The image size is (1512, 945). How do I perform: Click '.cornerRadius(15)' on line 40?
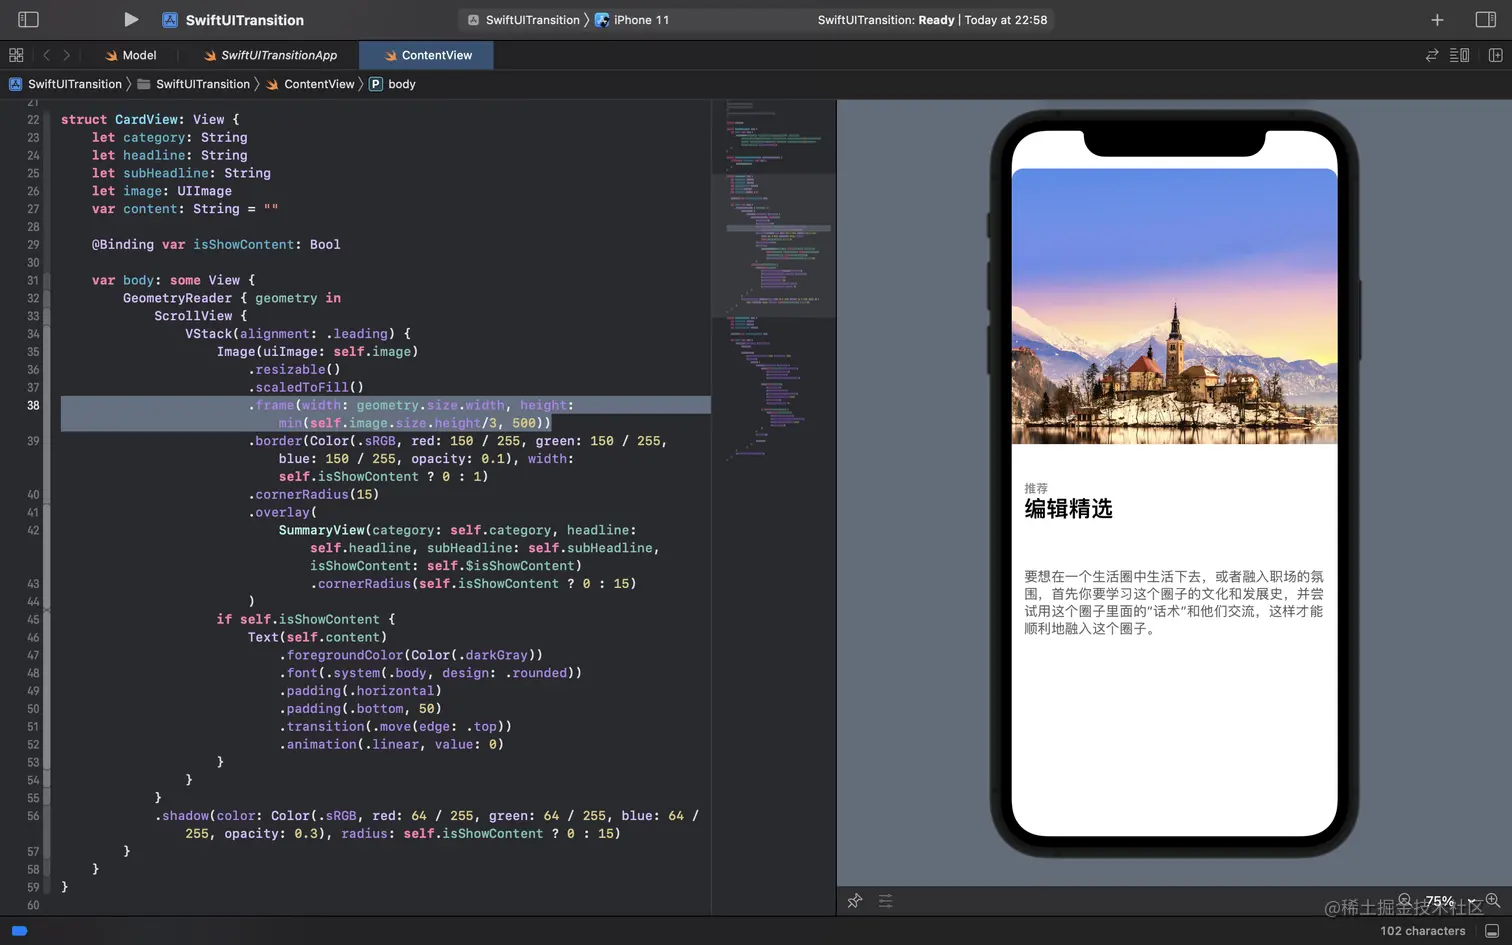tap(314, 494)
